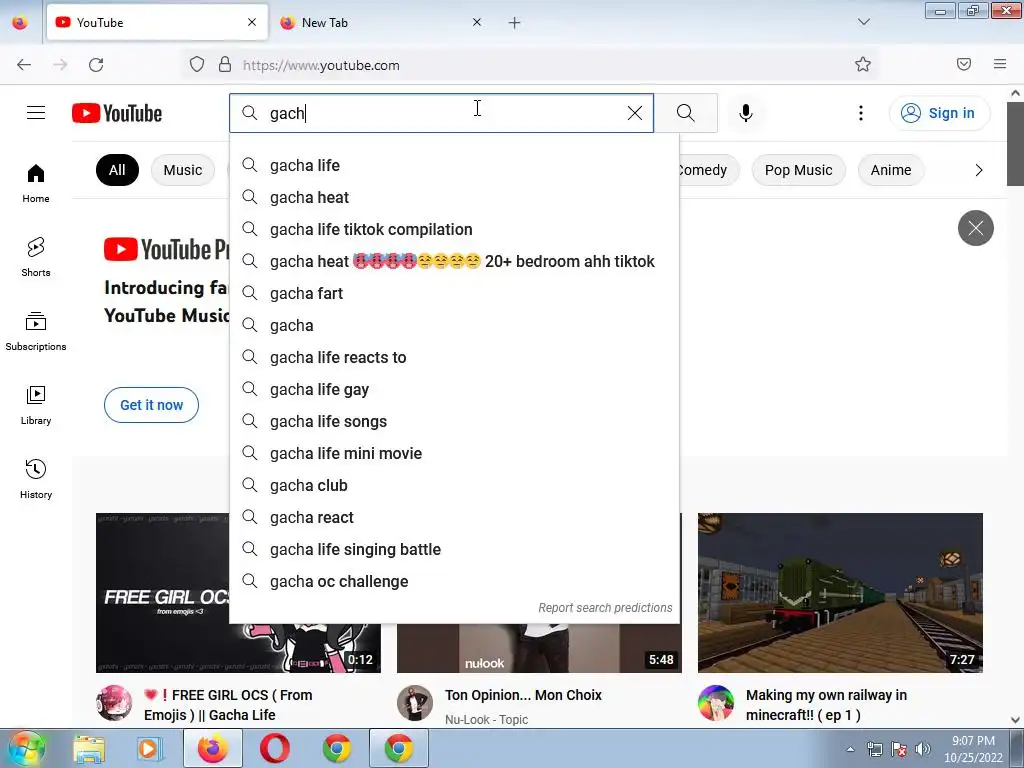
Task: Open tracking protection shield icon
Action: coord(197,64)
